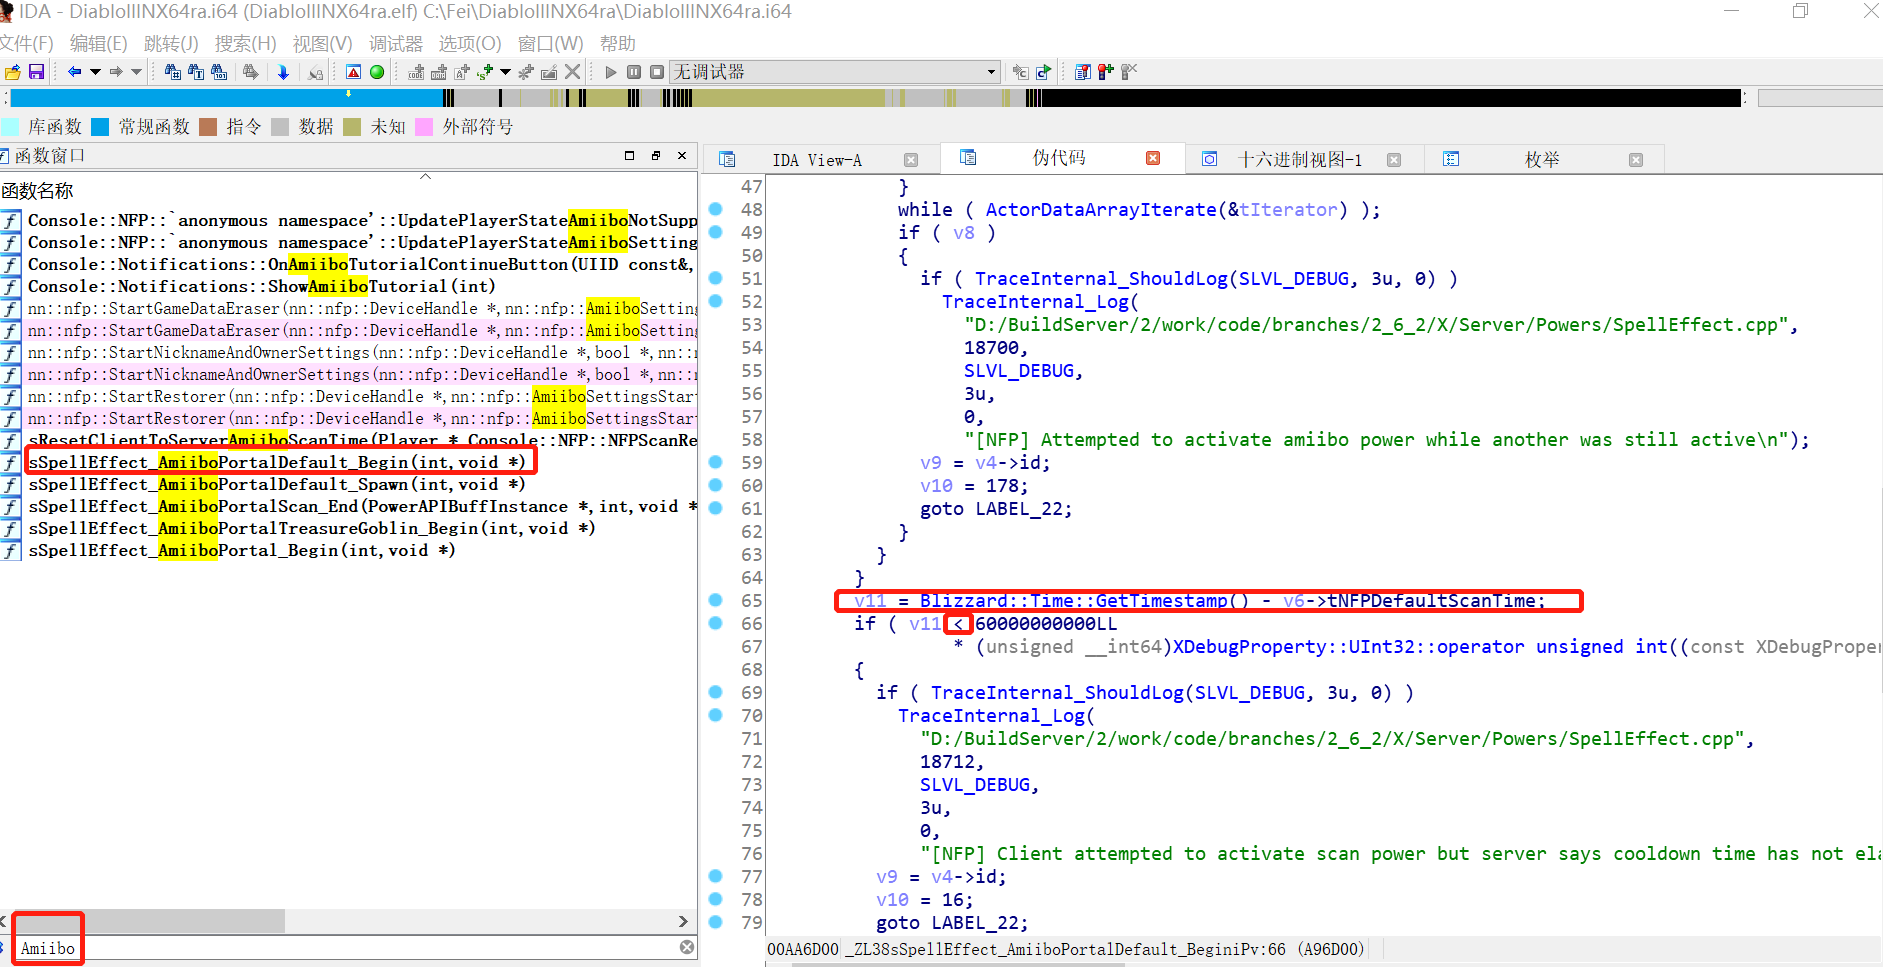Open the 窗口(W) menu
This screenshot has height=967, width=1883.
pyautogui.click(x=550, y=44)
